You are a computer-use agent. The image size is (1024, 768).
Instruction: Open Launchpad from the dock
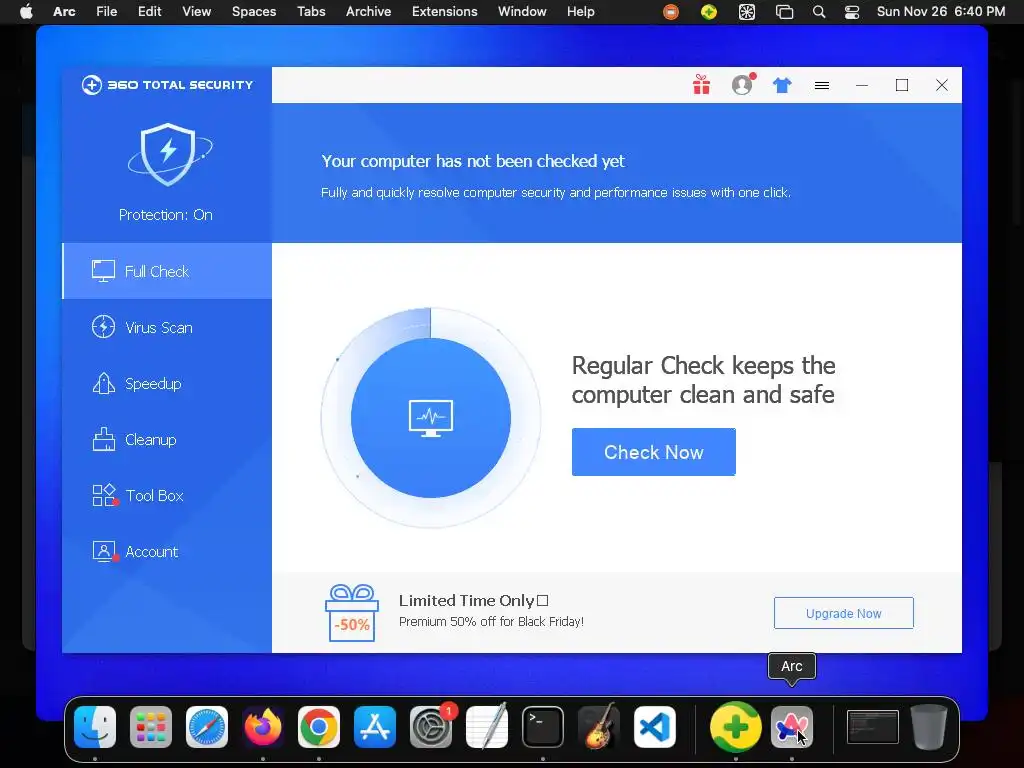(151, 727)
